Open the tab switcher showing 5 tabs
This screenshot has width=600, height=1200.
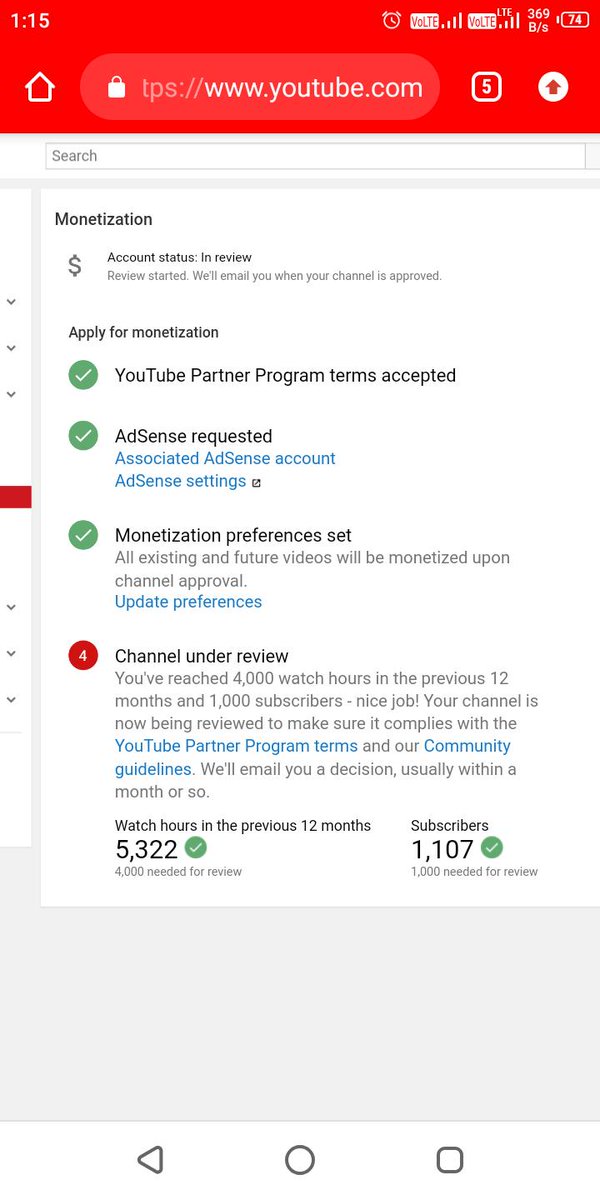tap(486, 87)
